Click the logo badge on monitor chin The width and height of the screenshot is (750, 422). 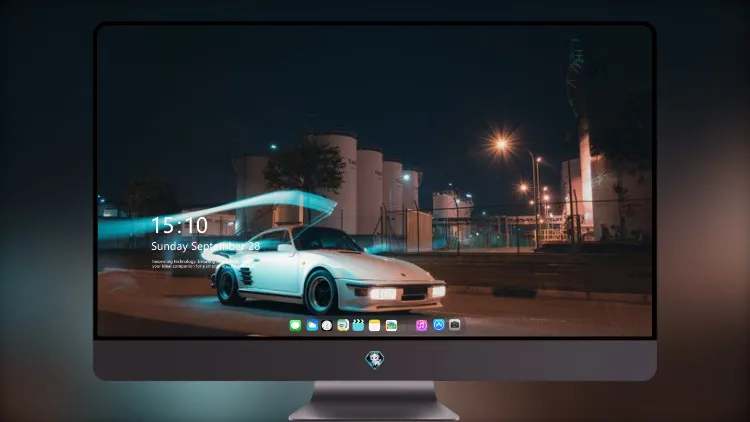[x=375, y=360]
